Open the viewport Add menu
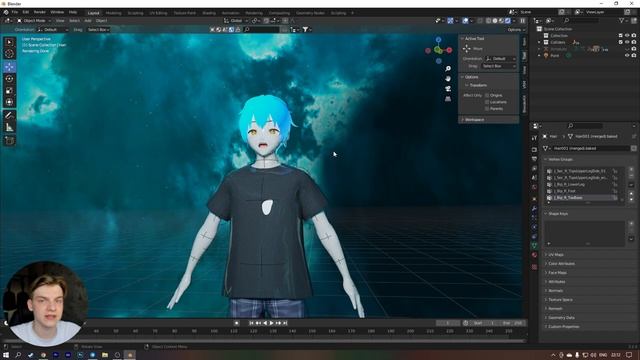This screenshot has width=640, height=360. click(x=88, y=20)
